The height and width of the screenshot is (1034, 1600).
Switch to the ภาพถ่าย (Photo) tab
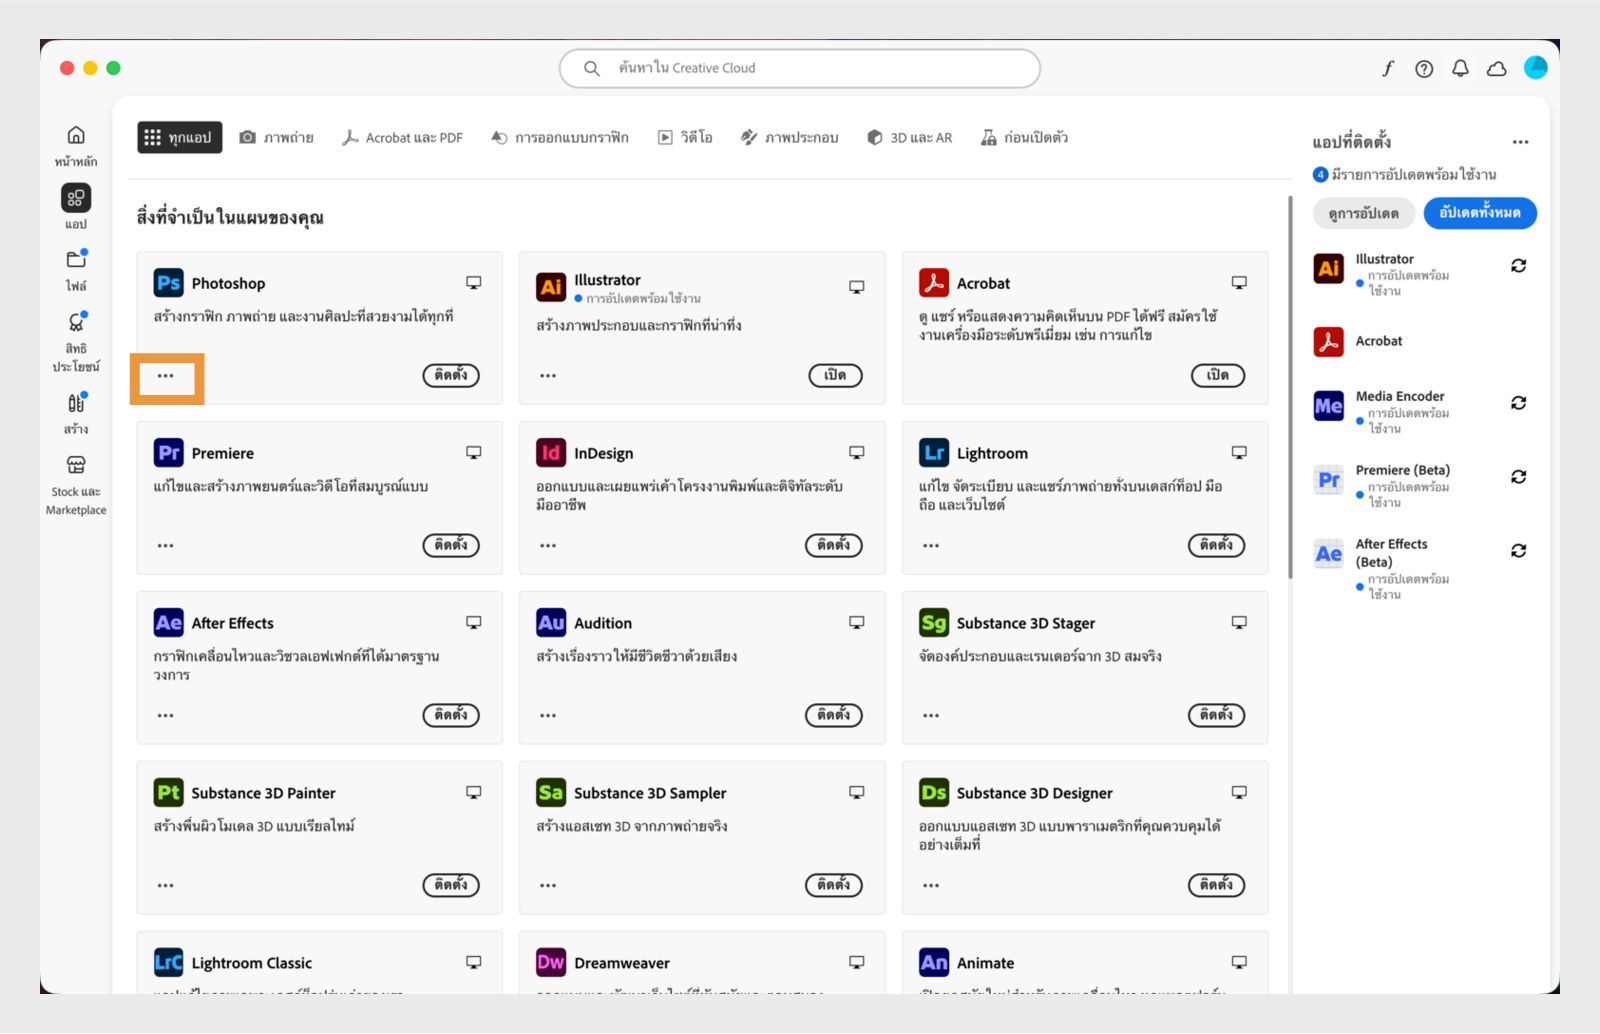(277, 138)
